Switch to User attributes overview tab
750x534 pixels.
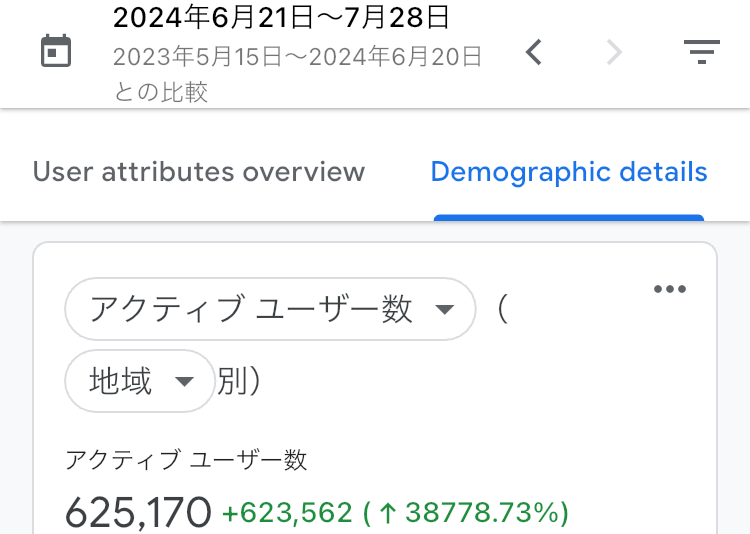point(199,172)
